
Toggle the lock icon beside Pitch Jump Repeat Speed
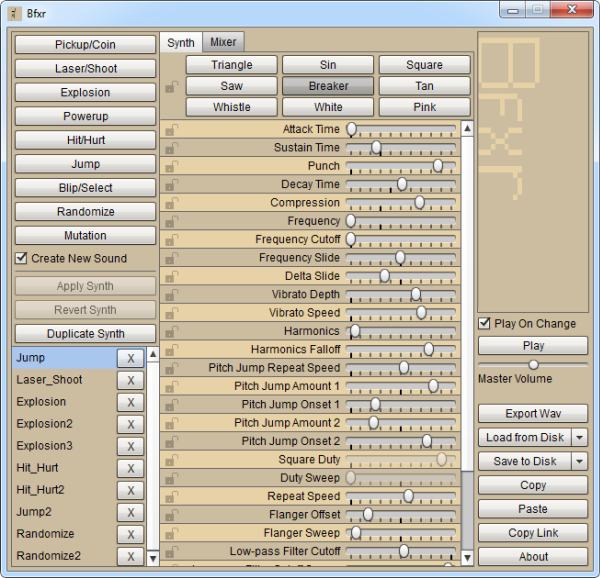tap(171, 368)
